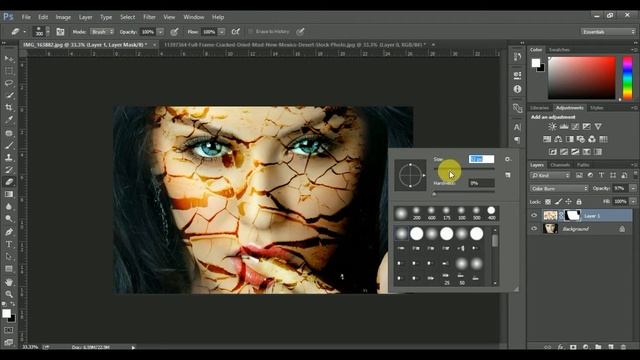
Task: Select the Lasso tool
Action: (x=9, y=83)
